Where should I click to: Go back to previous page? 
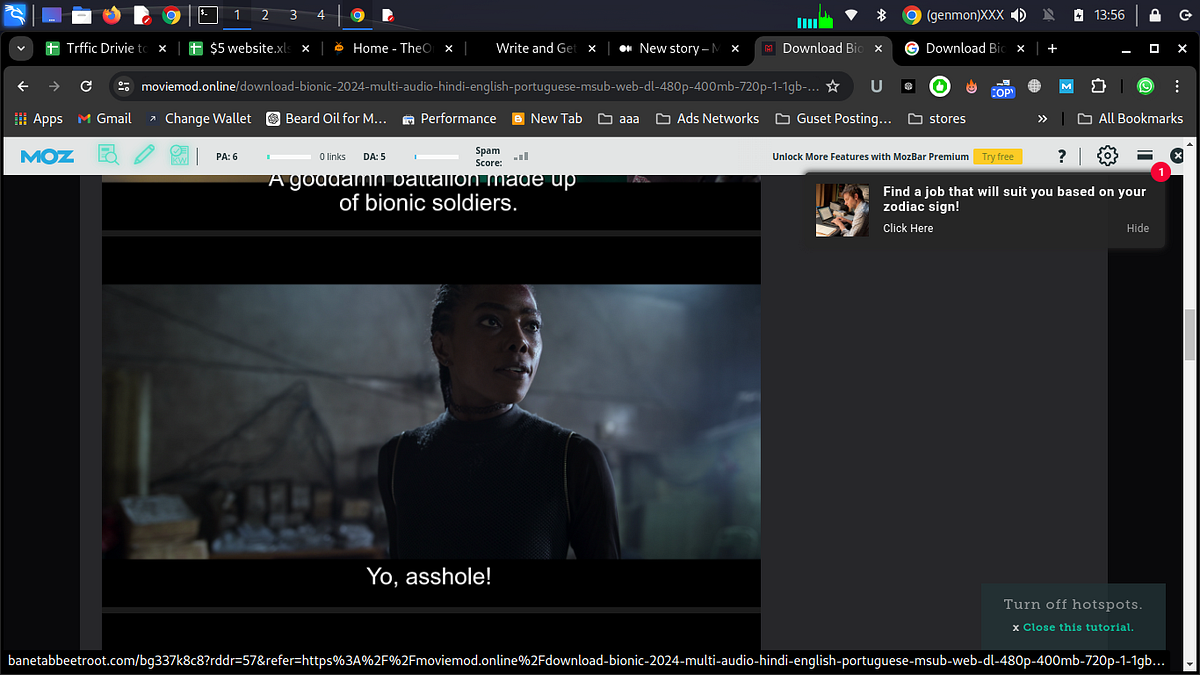point(23,87)
